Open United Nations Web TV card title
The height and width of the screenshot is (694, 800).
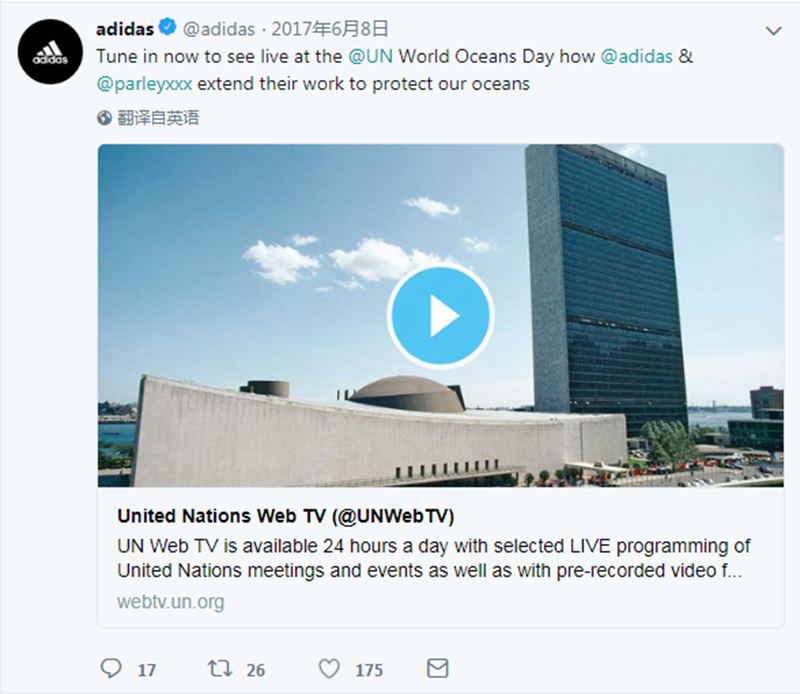(286, 516)
